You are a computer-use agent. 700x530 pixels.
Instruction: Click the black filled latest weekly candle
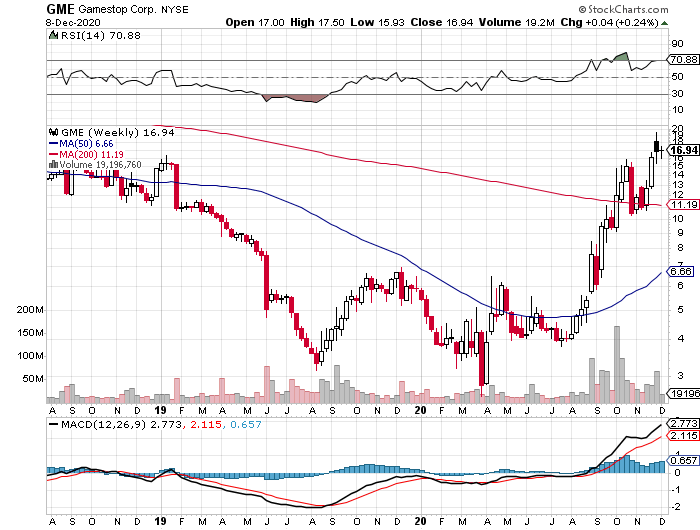tap(656, 146)
